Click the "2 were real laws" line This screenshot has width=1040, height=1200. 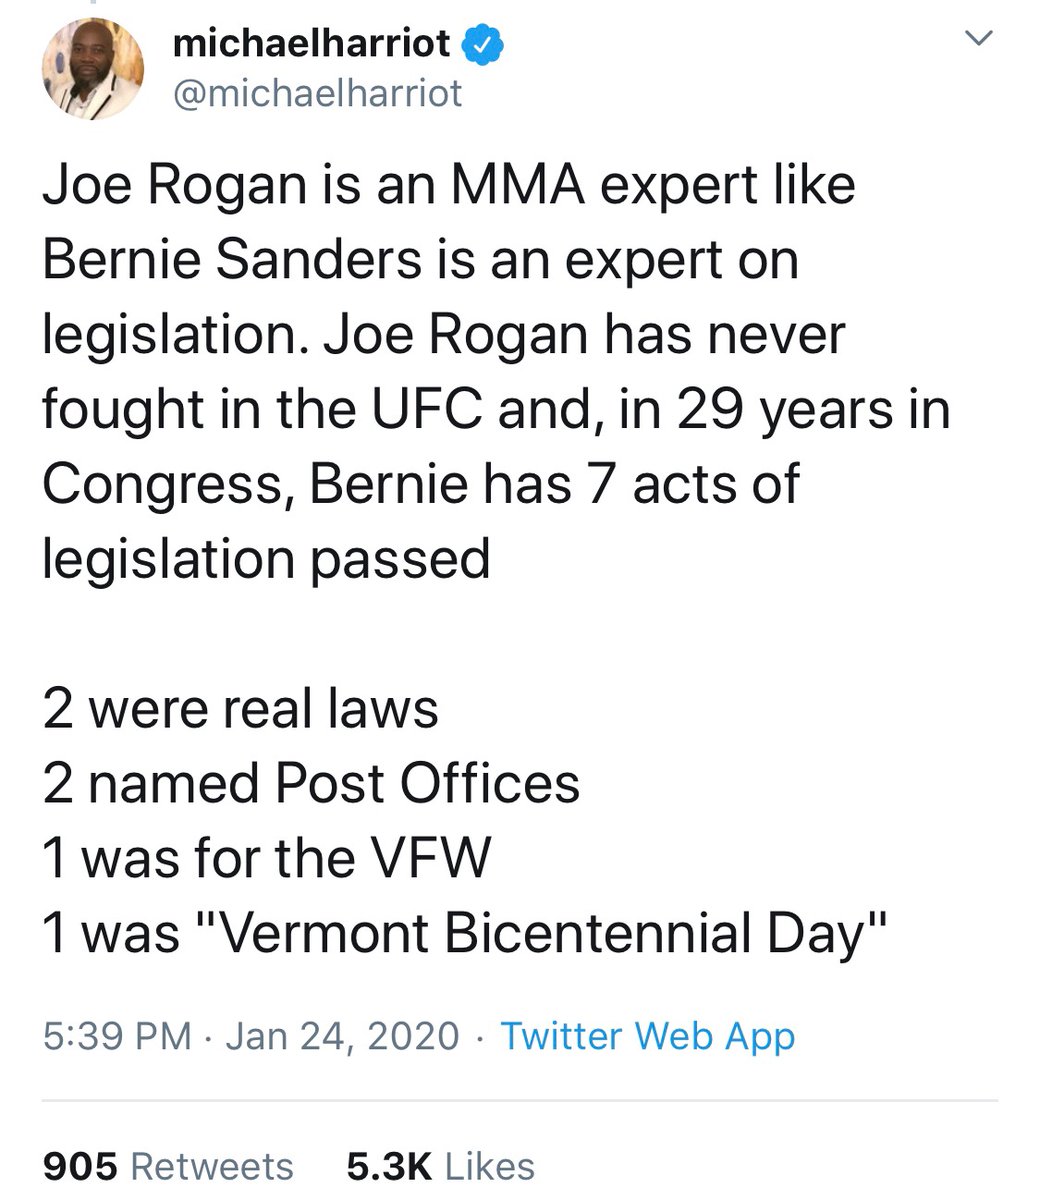[240, 709]
